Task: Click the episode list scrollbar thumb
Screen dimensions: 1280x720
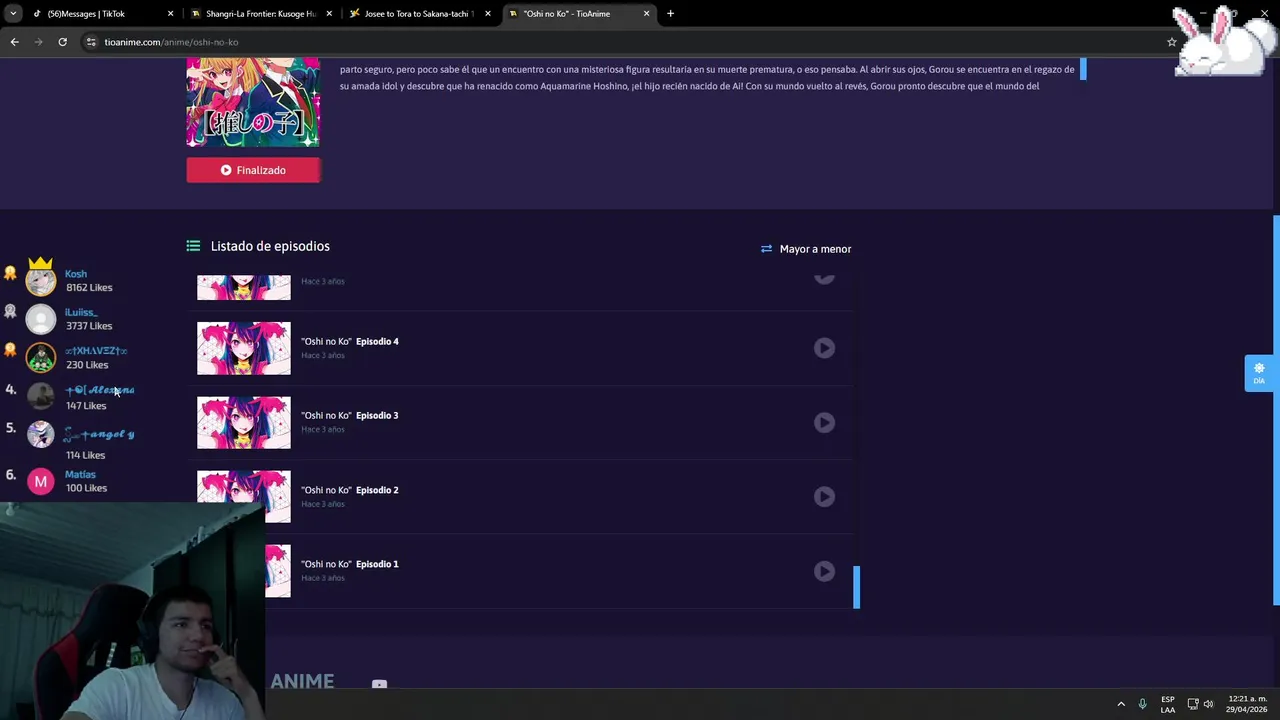Action: pos(856,587)
